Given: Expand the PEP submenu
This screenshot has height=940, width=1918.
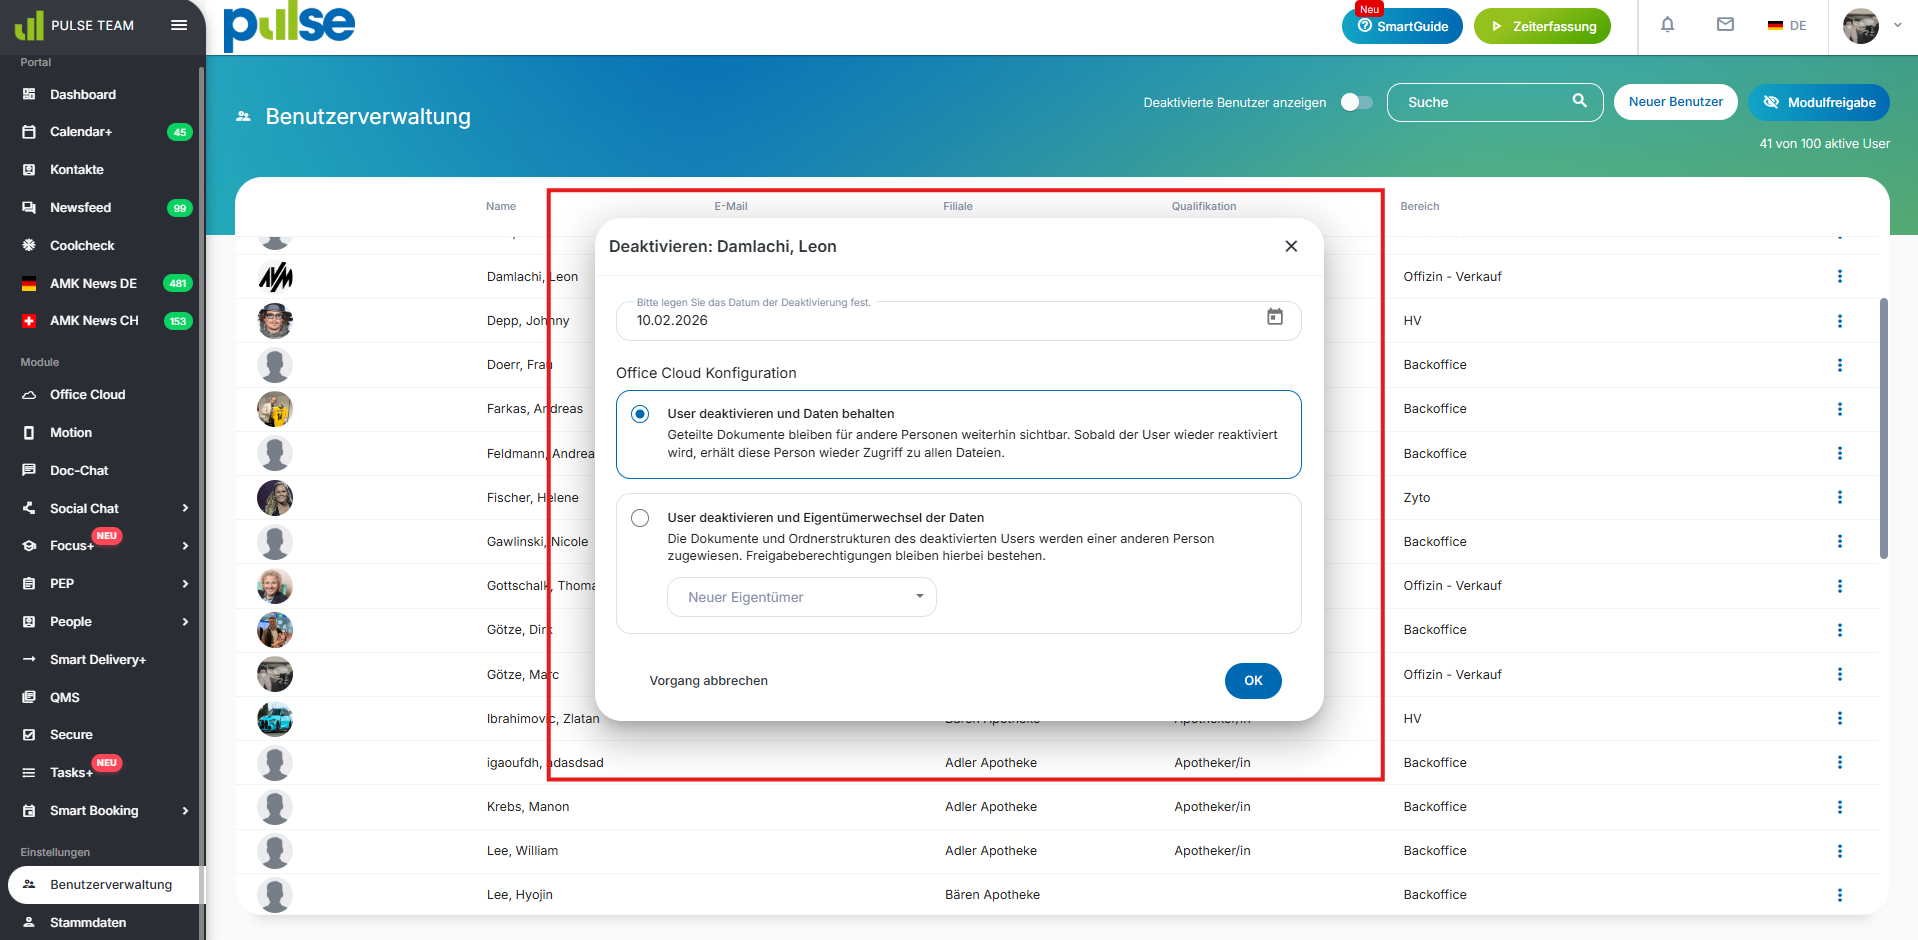Looking at the screenshot, I should coord(185,584).
